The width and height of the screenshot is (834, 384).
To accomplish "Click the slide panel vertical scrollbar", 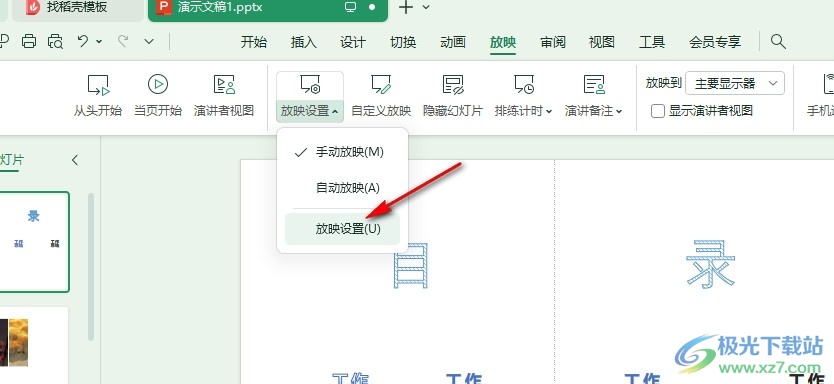I will coord(91,266).
